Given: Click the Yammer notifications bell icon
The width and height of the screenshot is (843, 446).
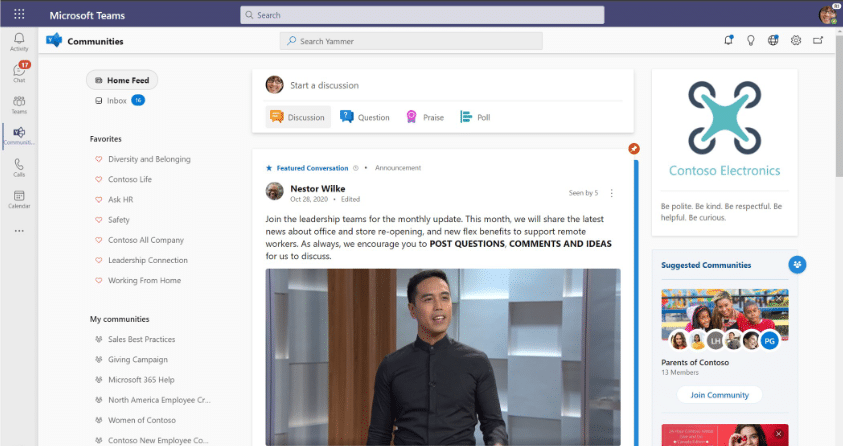Looking at the screenshot, I should (728, 41).
